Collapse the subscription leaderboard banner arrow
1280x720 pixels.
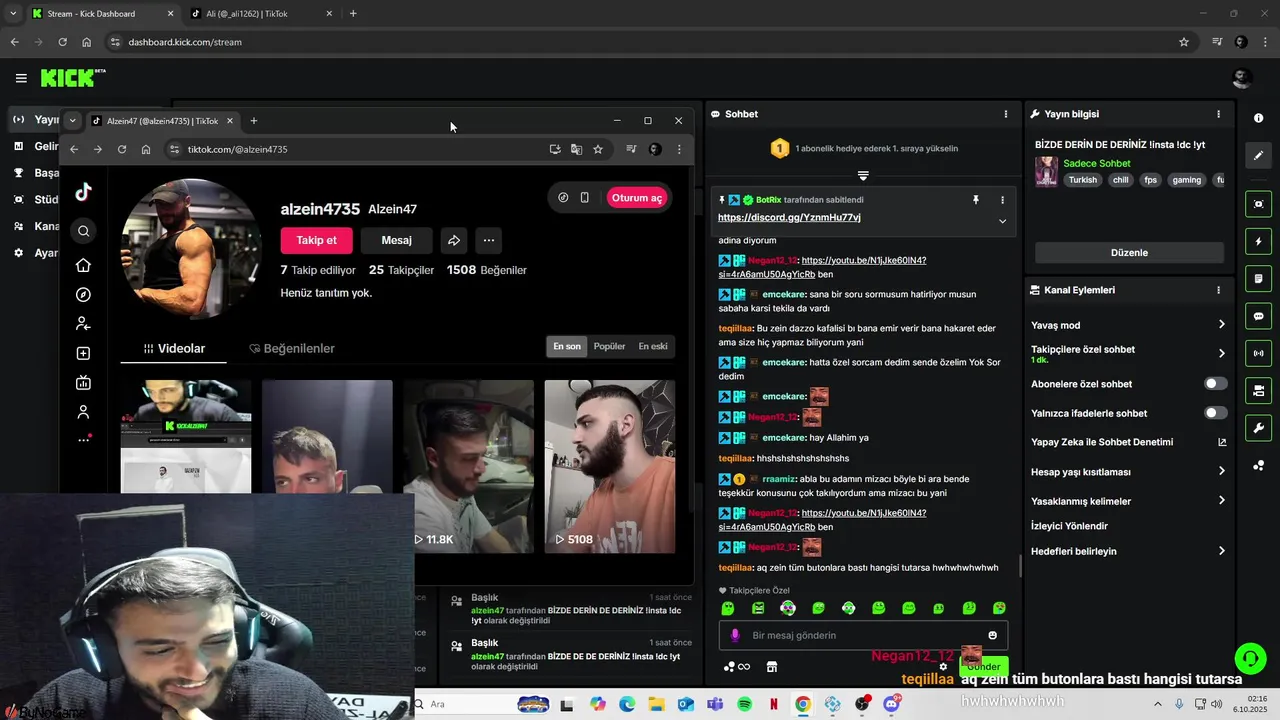[863, 175]
